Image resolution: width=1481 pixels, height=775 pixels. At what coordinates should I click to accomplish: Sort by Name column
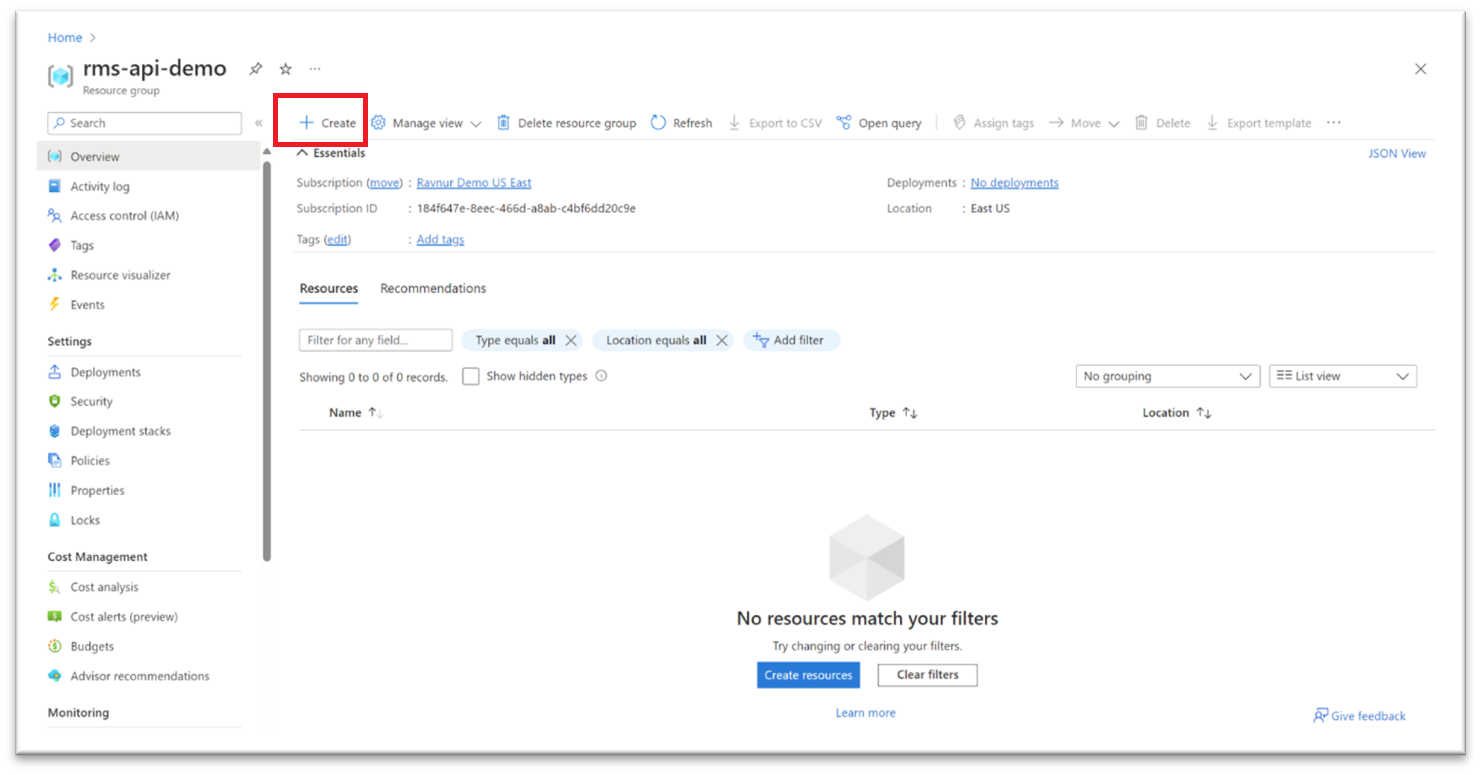(356, 413)
